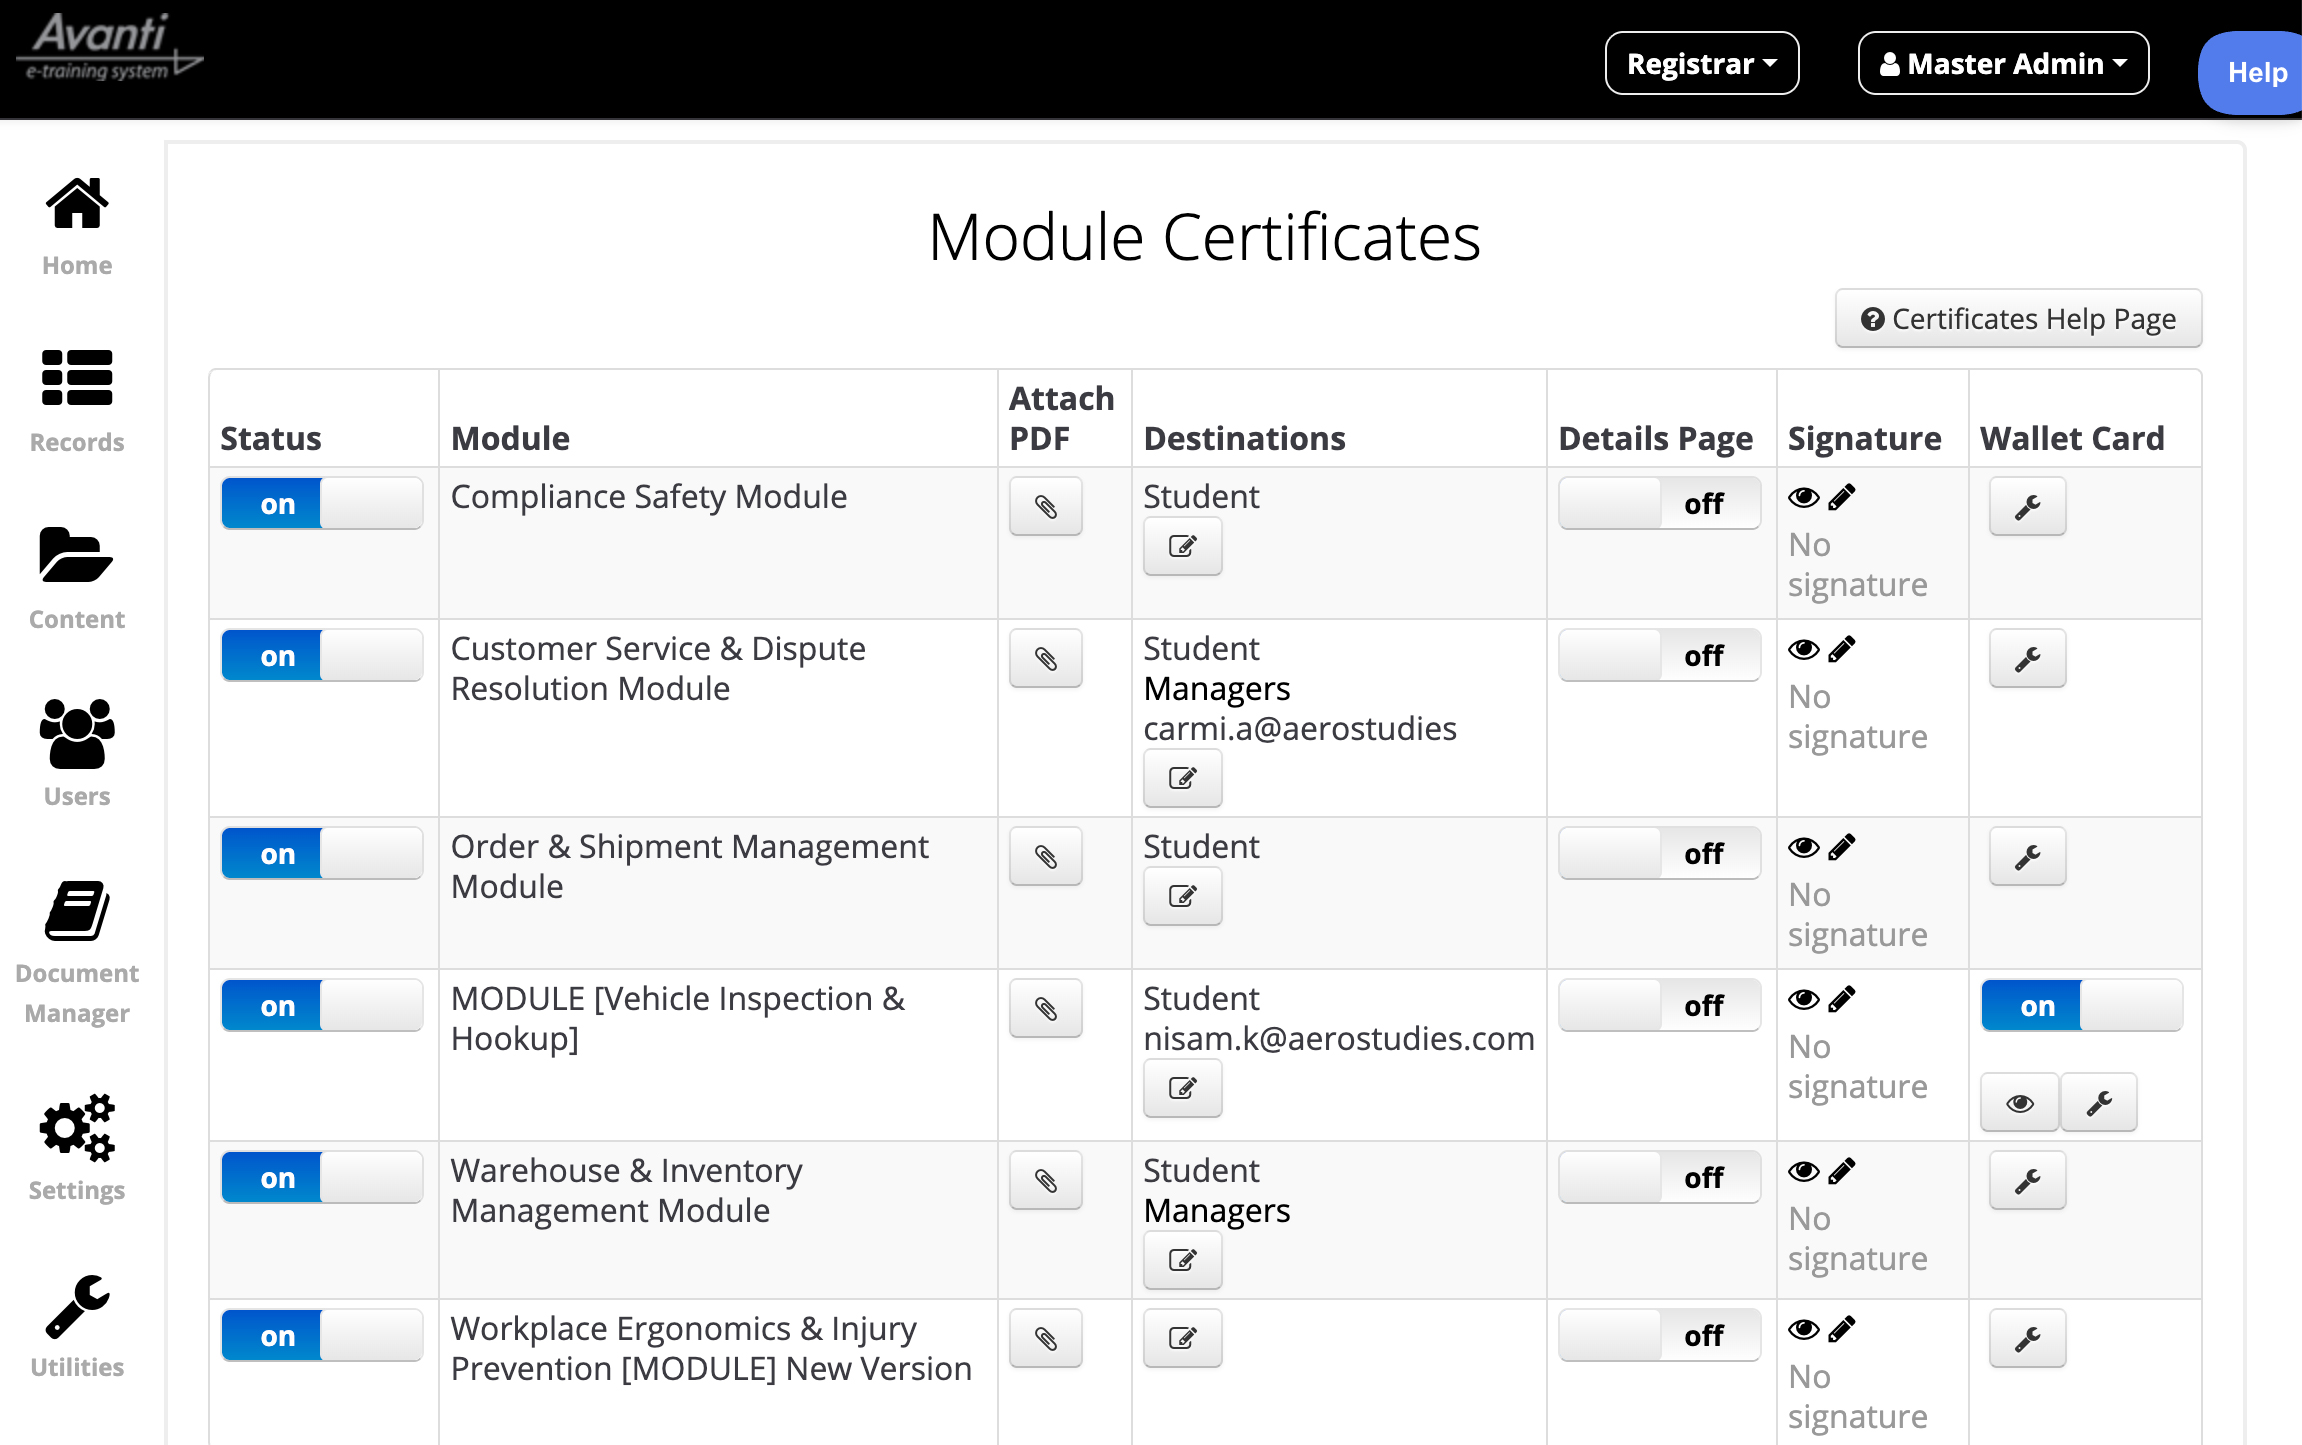Edit signature pencil for Warehouse & Inventory module
The width and height of the screenshot is (2302, 1445).
(x=1842, y=1170)
